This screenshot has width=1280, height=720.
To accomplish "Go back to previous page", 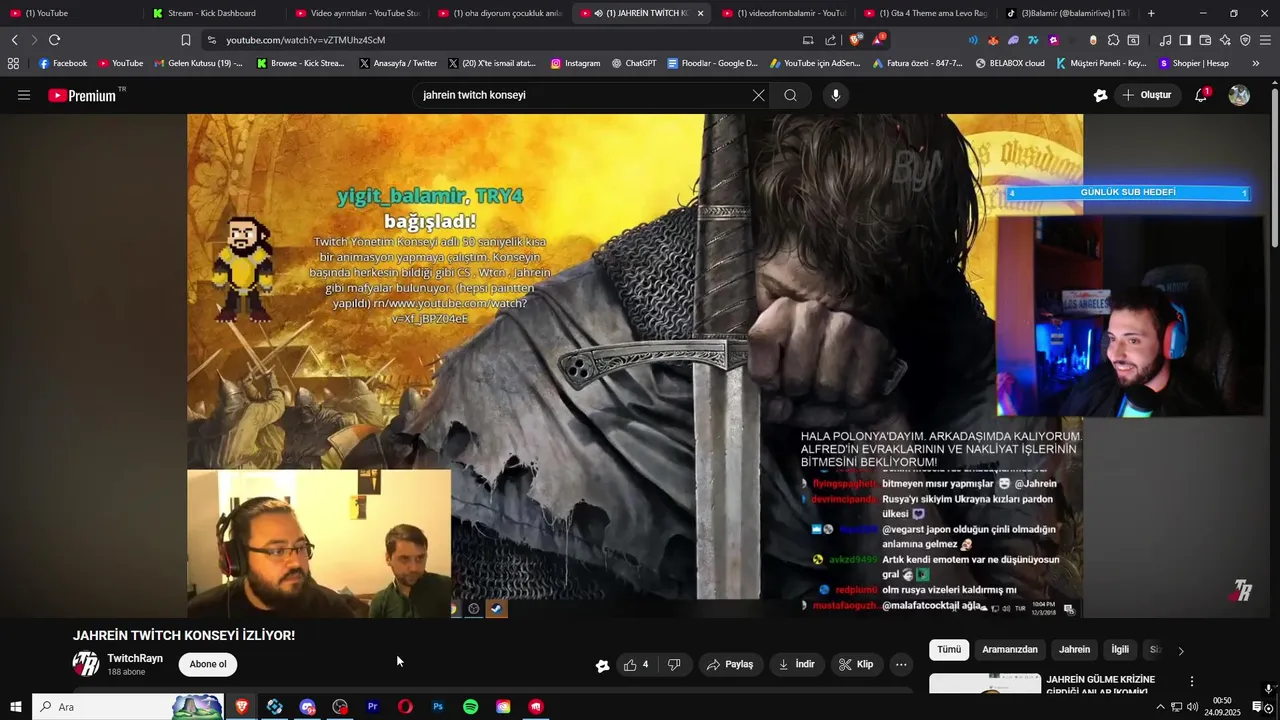I will pyautogui.click(x=14, y=40).
